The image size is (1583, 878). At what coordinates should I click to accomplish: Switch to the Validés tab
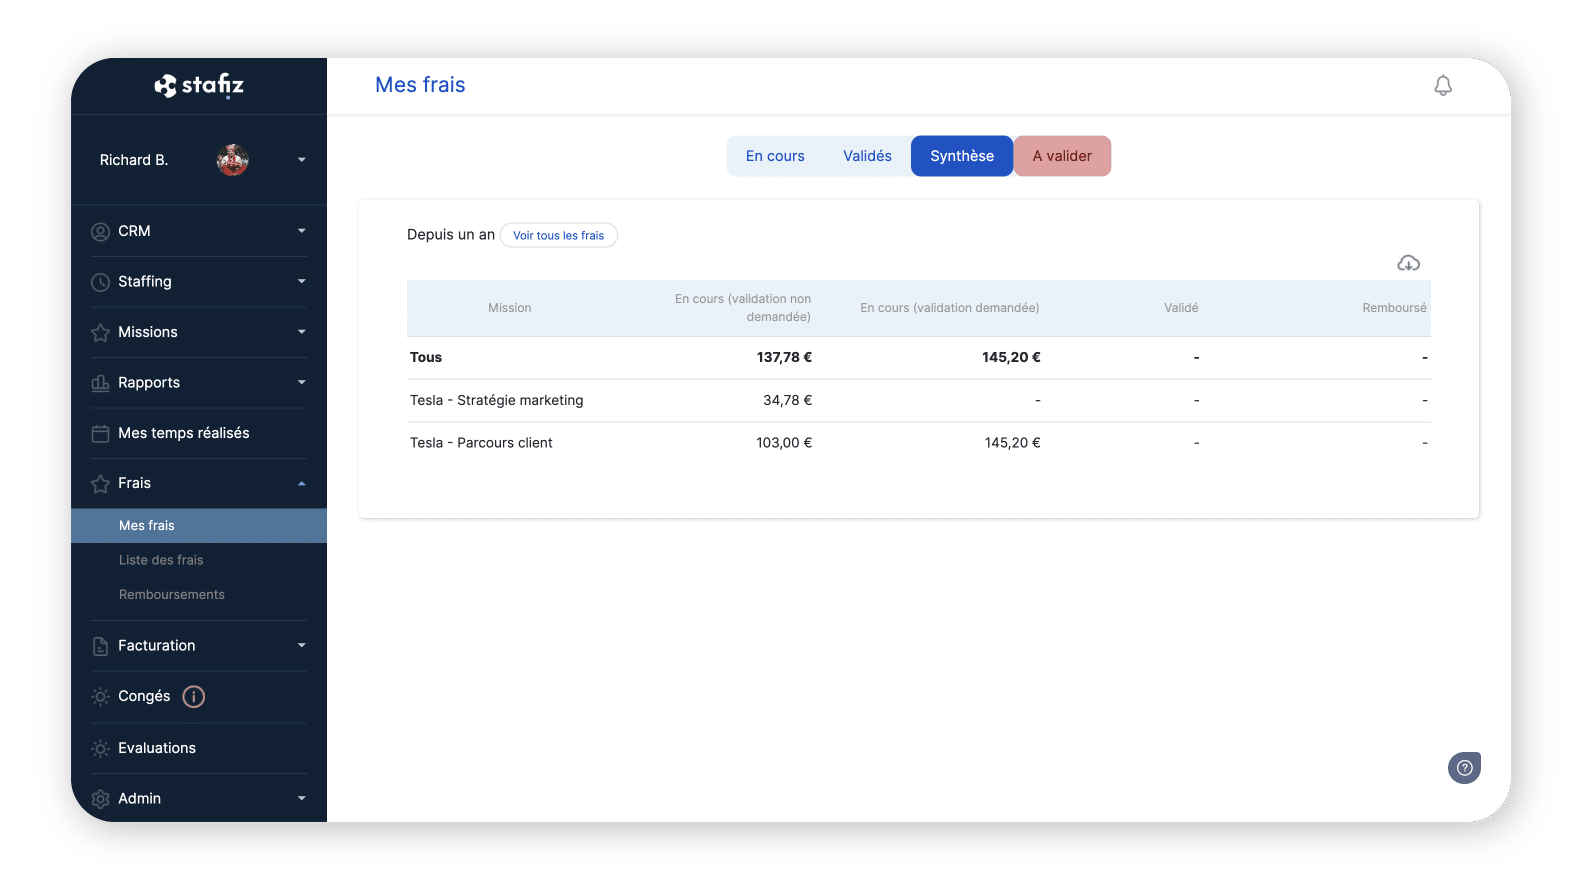tap(867, 156)
